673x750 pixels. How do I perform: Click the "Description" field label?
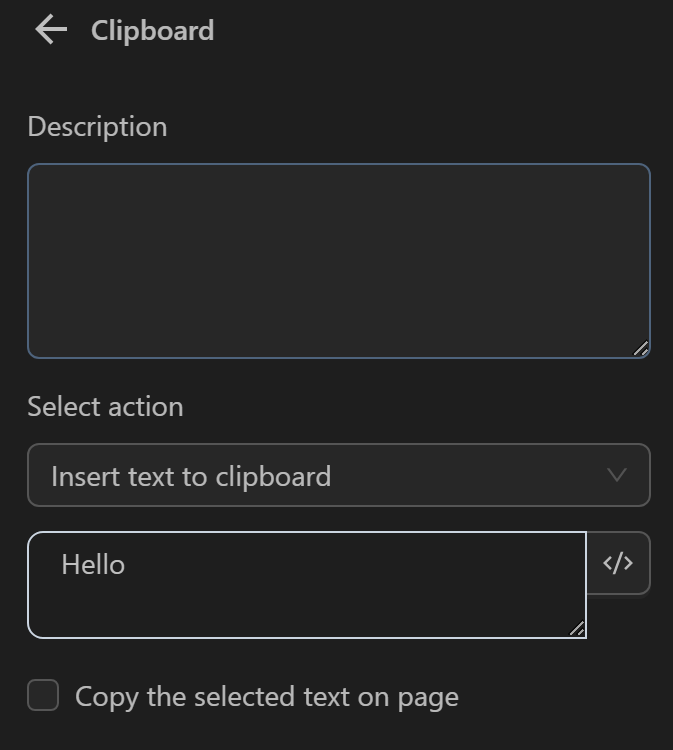(x=97, y=127)
